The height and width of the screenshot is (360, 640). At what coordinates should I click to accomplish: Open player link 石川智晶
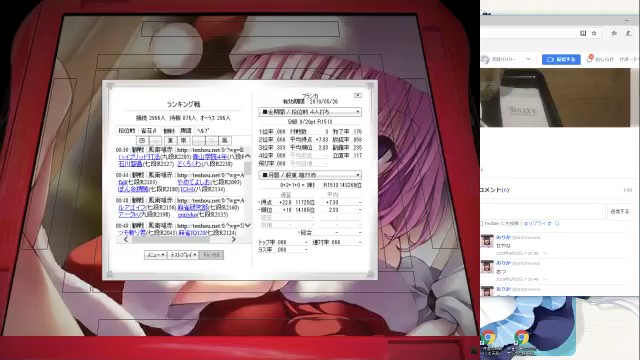pos(130,164)
